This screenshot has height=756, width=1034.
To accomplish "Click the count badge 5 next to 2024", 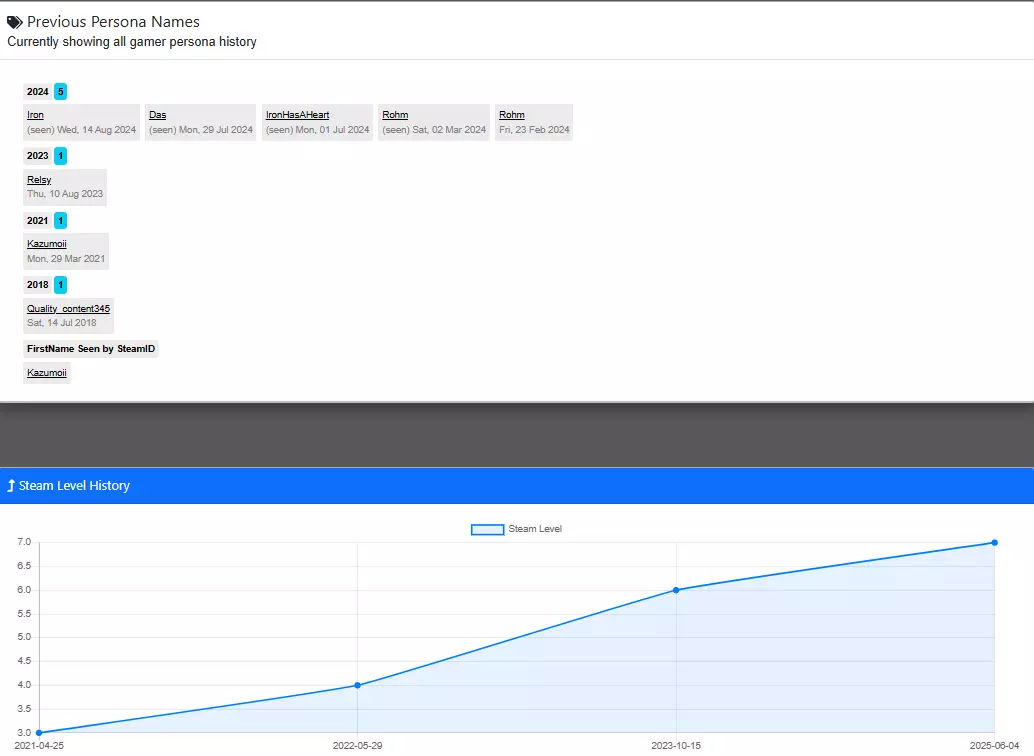I will pyautogui.click(x=61, y=92).
